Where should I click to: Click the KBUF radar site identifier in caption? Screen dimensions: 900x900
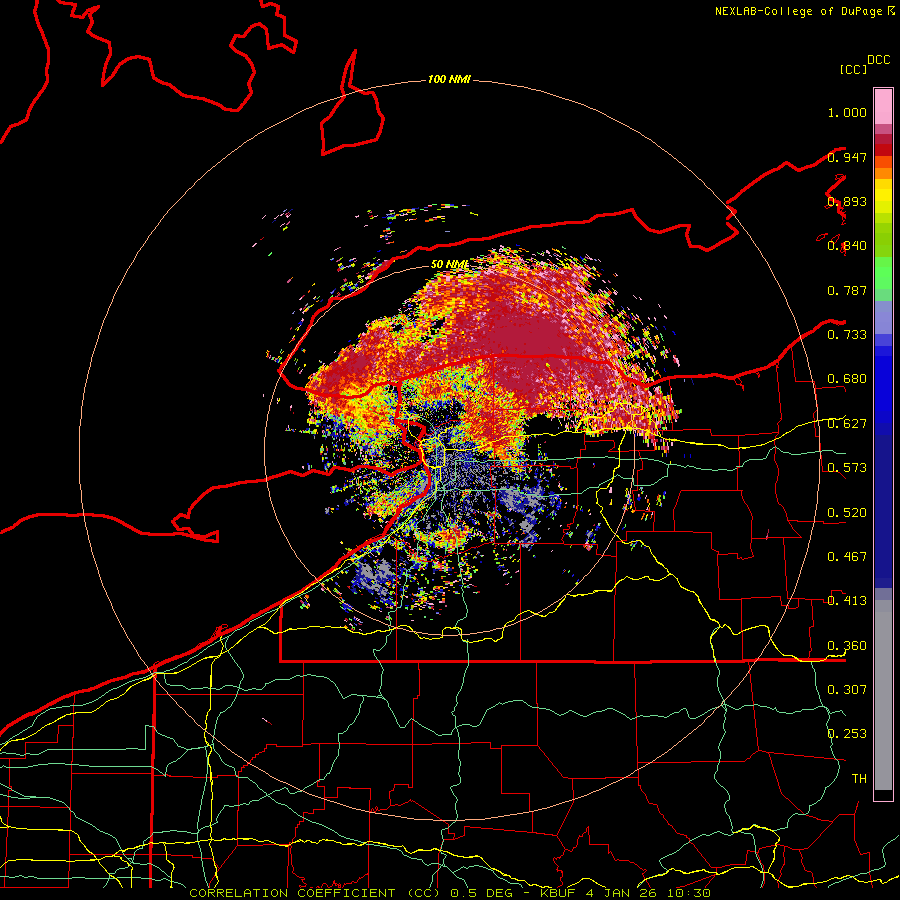[x=560, y=893]
